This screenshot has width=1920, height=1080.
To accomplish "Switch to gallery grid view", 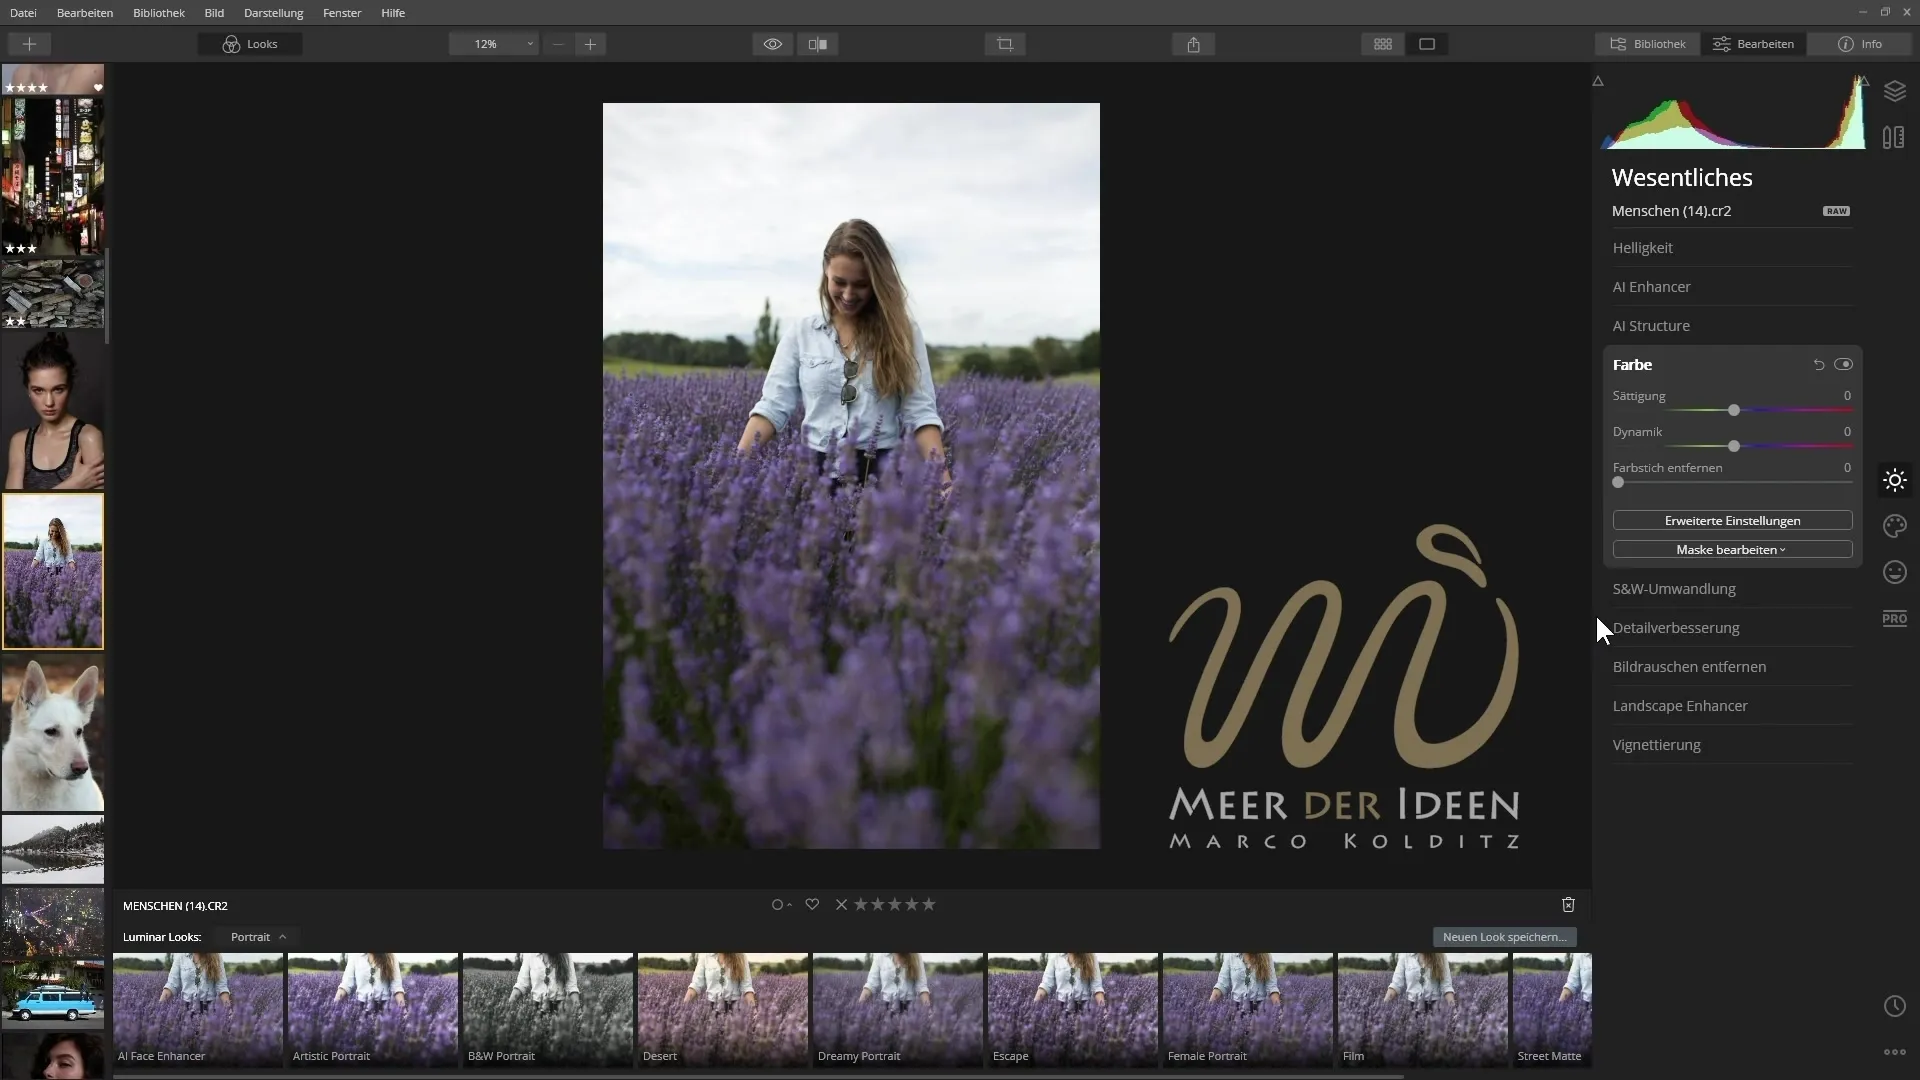I will click(1383, 44).
